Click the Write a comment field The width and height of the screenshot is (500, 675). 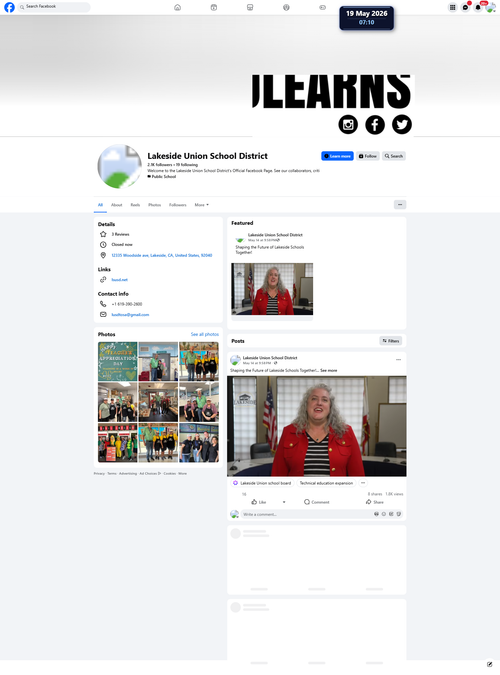322,514
